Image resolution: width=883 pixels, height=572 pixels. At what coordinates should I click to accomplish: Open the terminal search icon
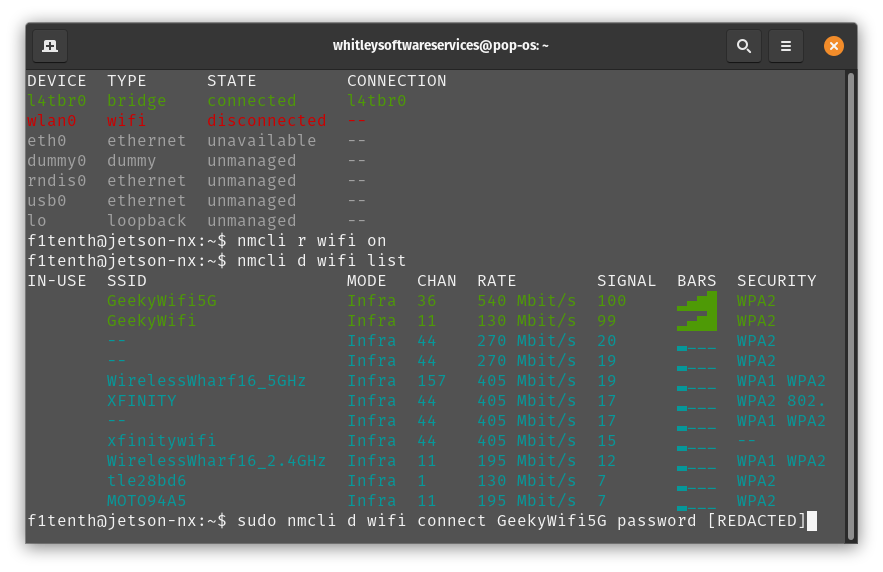[x=744, y=46]
